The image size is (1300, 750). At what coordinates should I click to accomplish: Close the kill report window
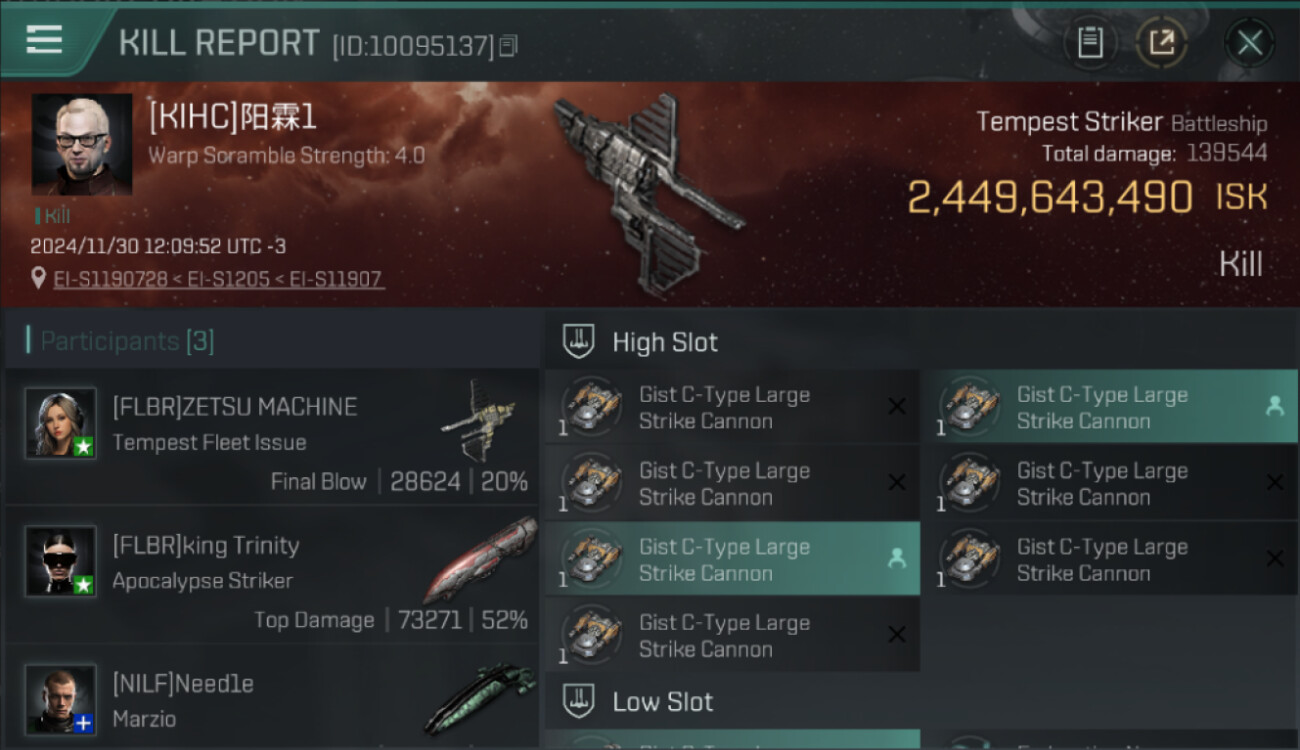click(1249, 43)
